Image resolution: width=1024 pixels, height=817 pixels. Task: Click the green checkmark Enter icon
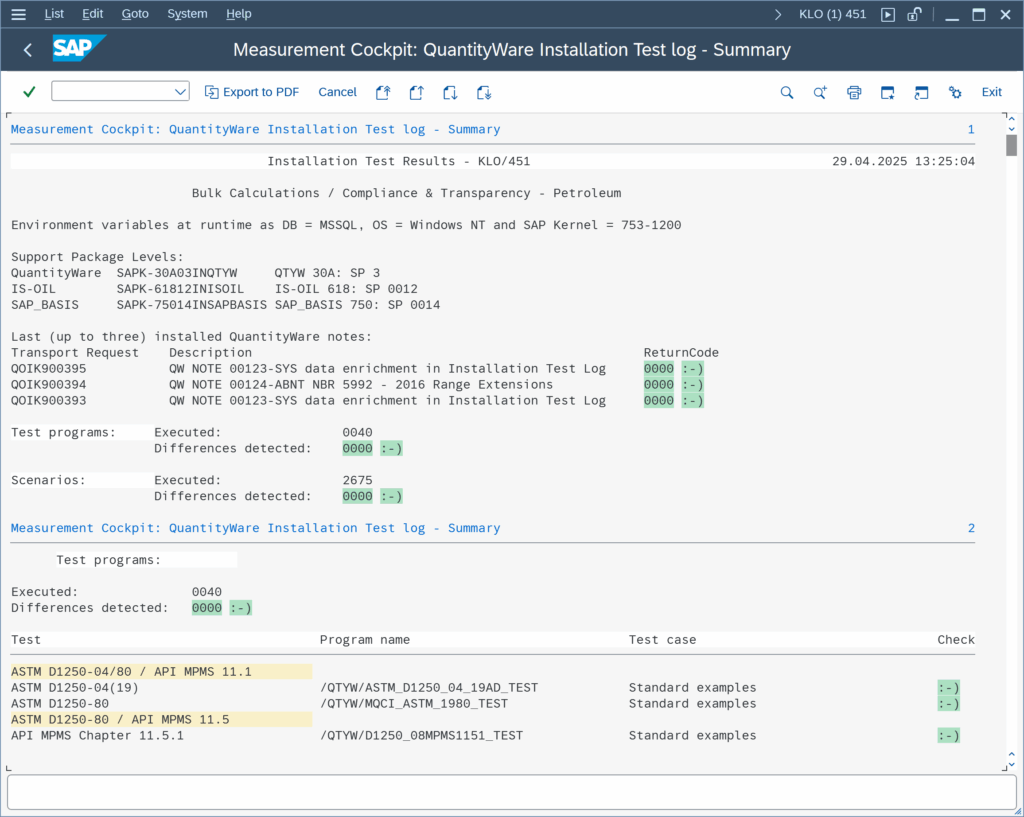coord(29,92)
